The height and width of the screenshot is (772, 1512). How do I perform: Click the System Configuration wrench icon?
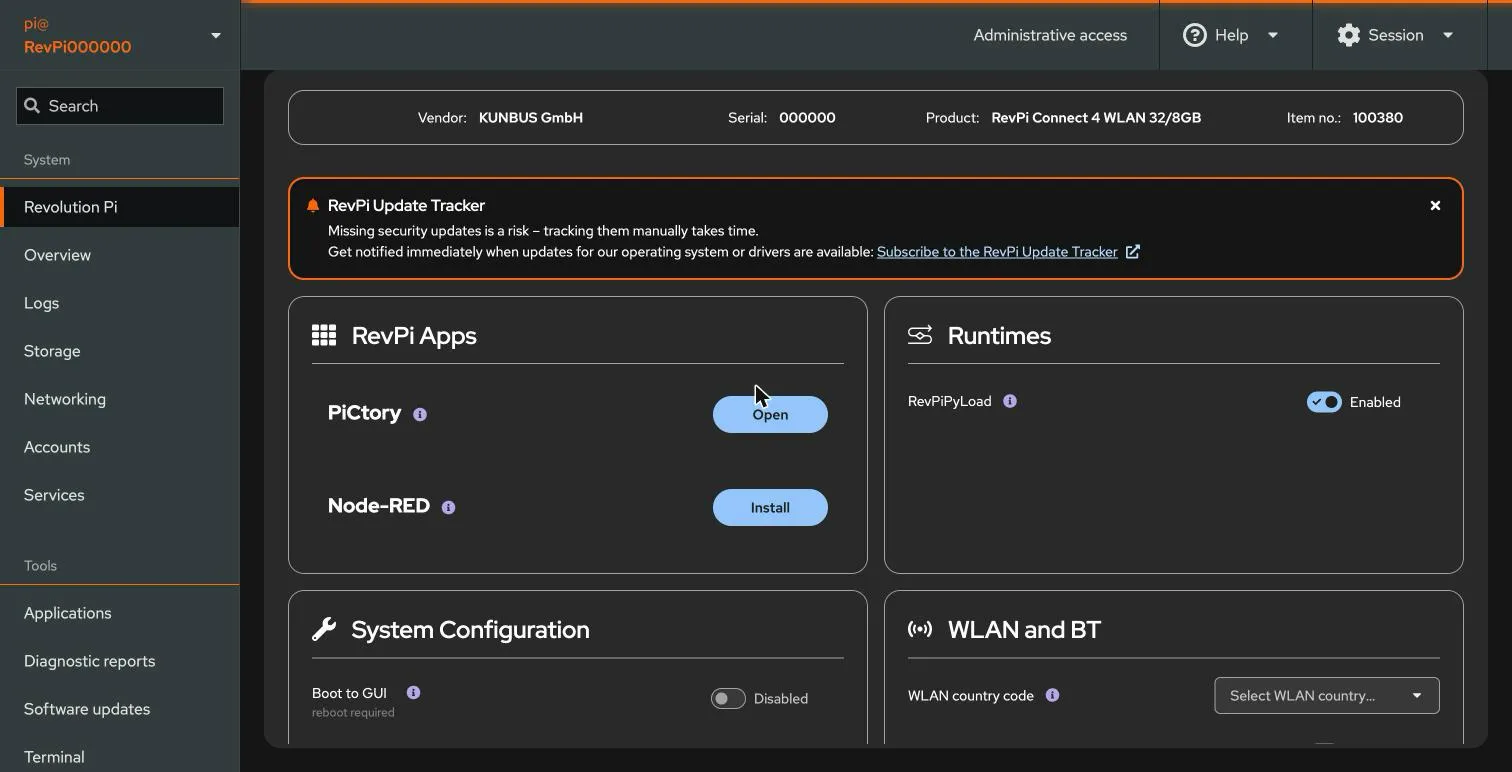(324, 629)
